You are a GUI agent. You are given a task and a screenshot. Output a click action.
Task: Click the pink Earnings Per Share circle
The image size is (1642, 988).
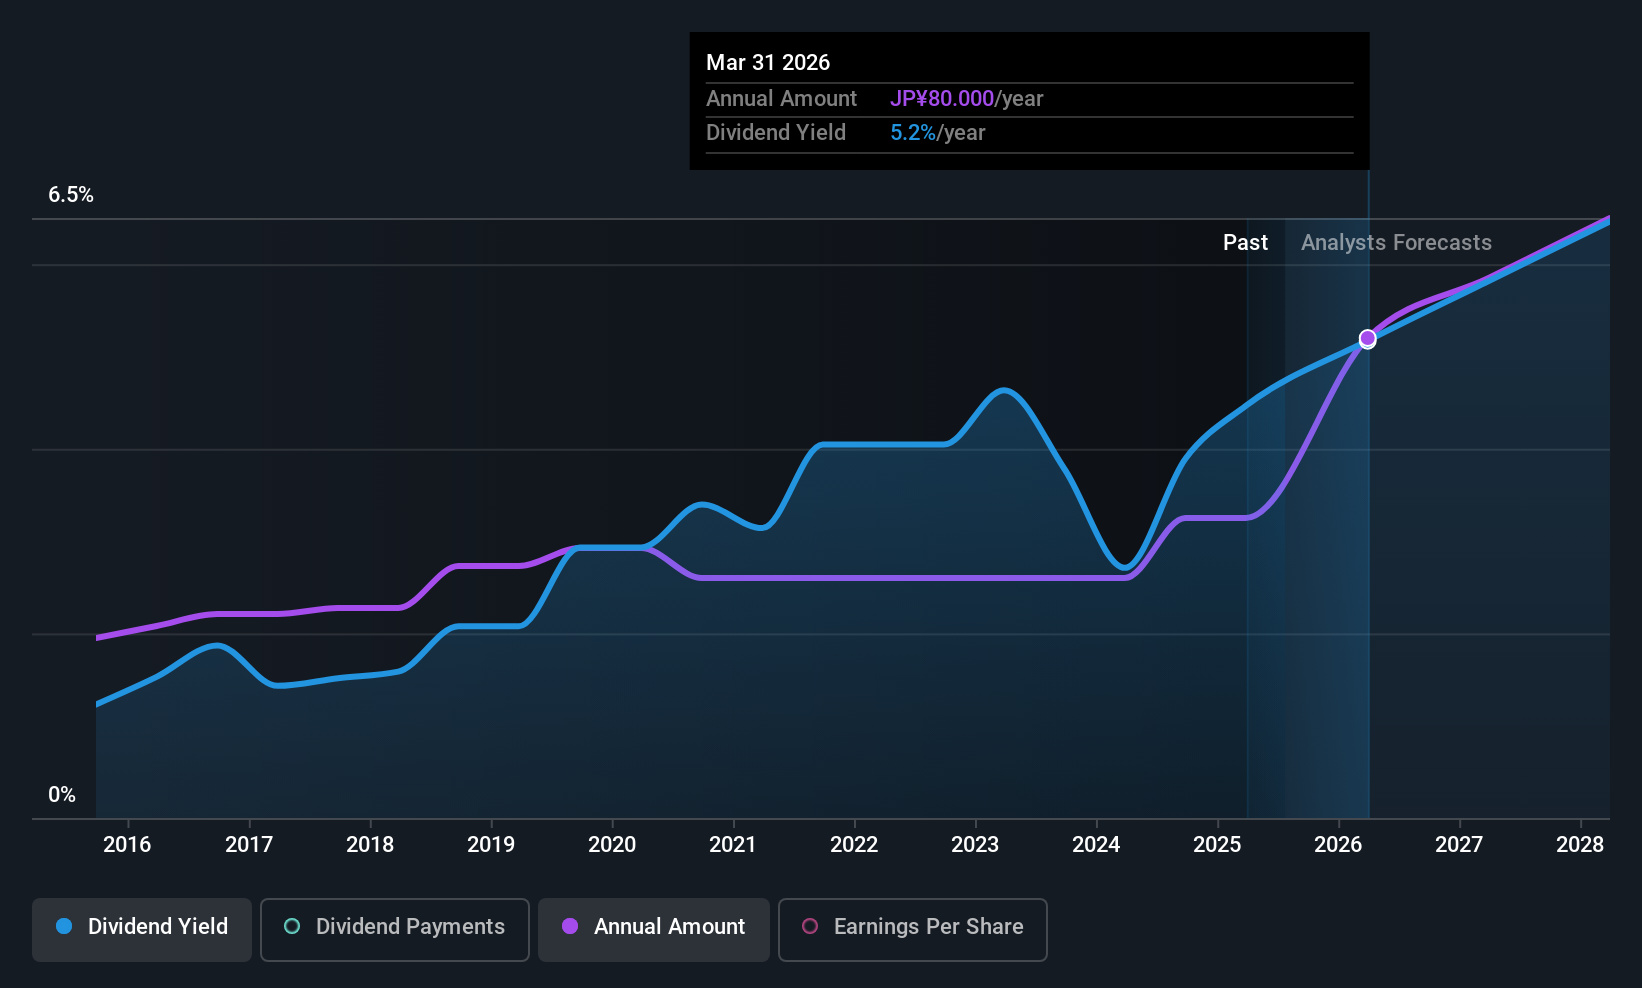(810, 926)
